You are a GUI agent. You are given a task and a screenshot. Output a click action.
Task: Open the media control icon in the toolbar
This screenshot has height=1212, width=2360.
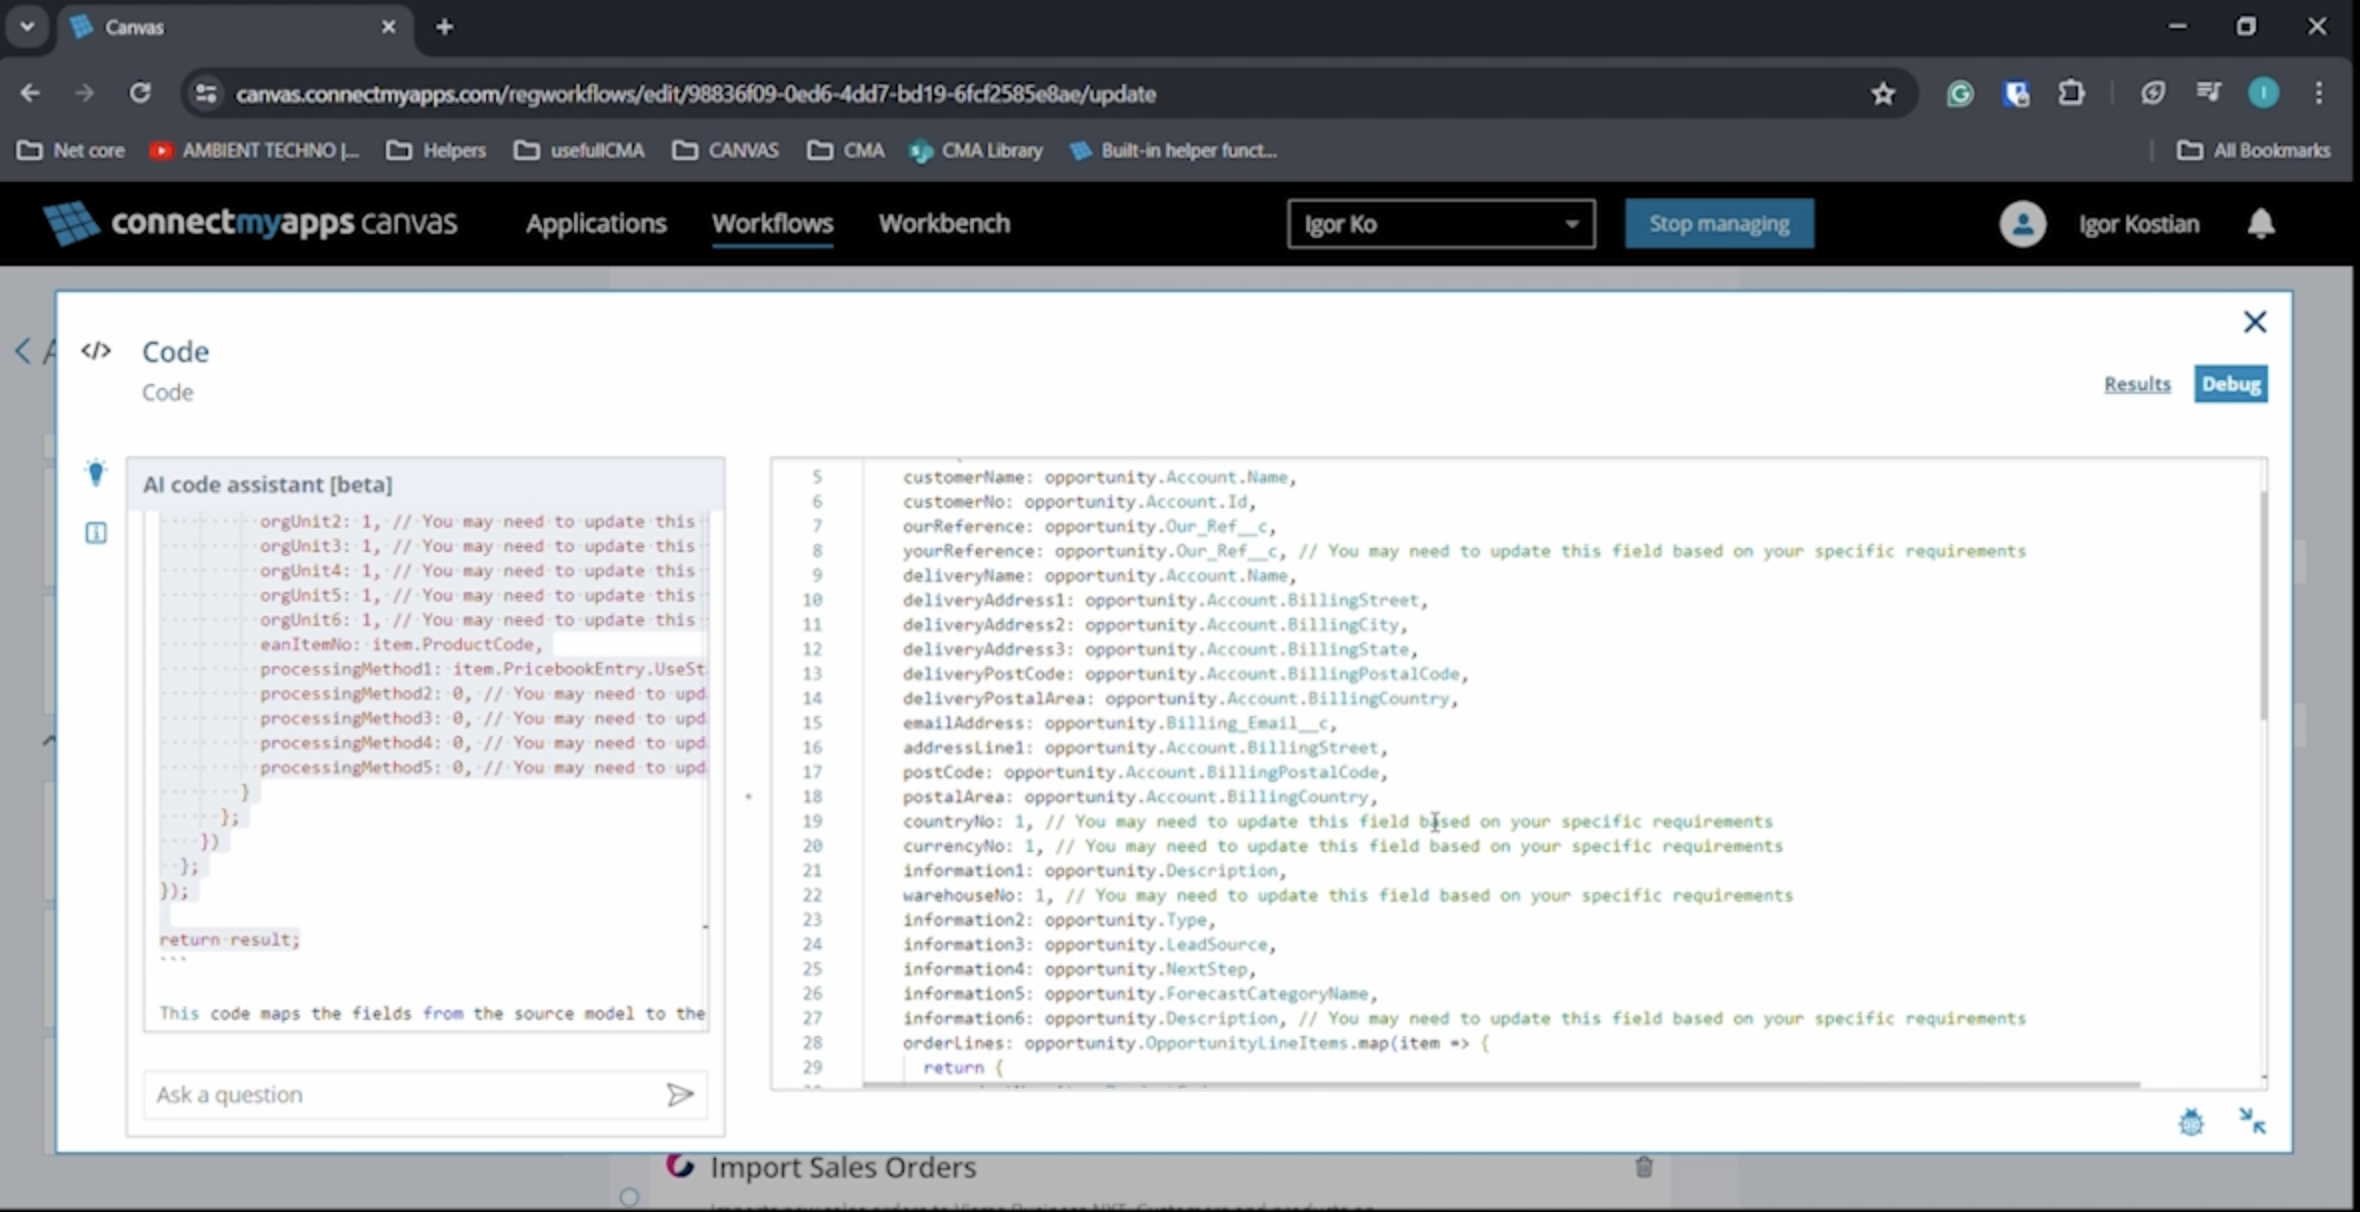point(2208,94)
